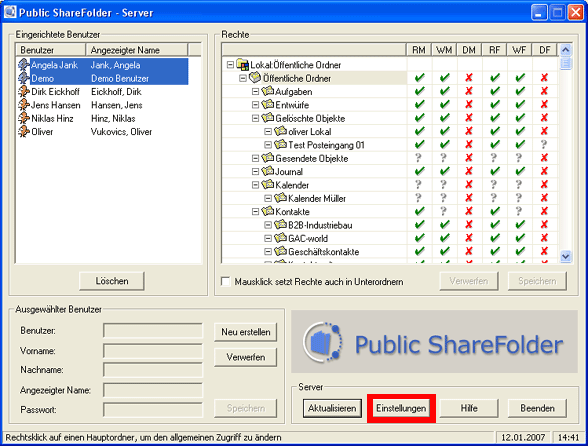Click the Vorname input field
The height and width of the screenshot is (446, 588).
[x=153, y=351]
